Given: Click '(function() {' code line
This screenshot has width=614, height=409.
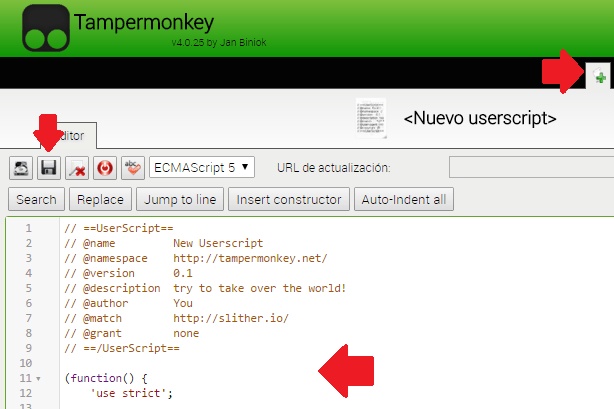Looking at the screenshot, I should pyautogui.click(x=106, y=378).
